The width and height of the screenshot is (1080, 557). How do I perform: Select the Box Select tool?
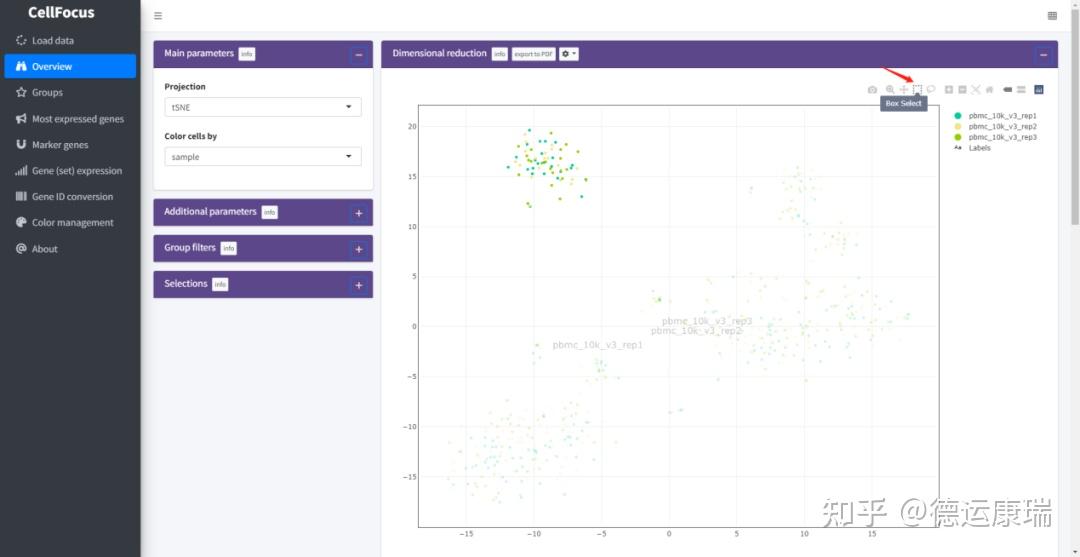tap(917, 90)
